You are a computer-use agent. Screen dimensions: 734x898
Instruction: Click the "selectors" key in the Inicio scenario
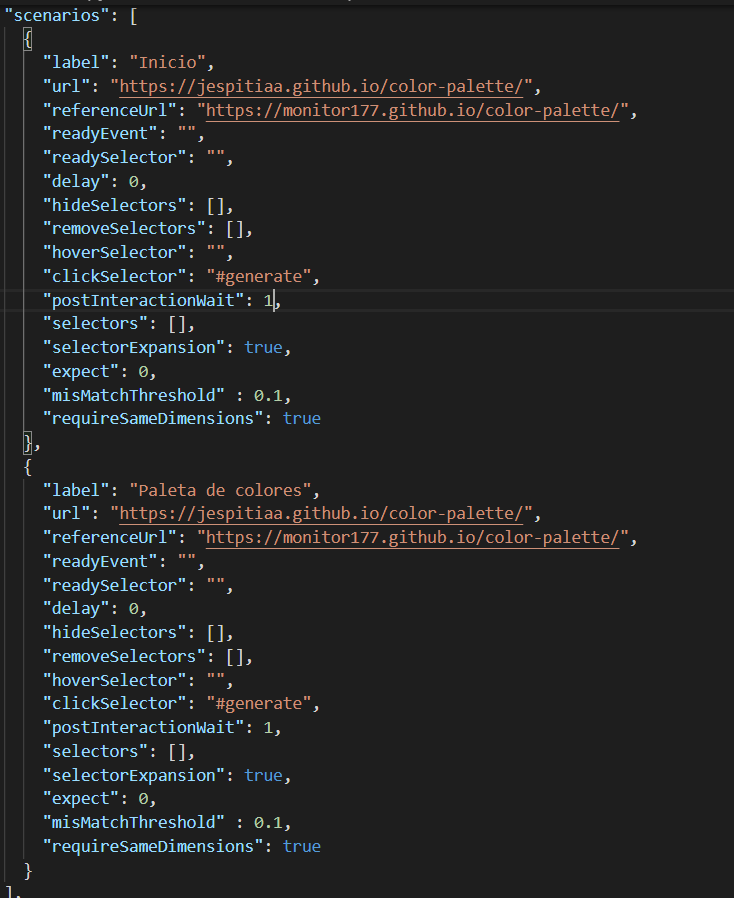click(95, 324)
